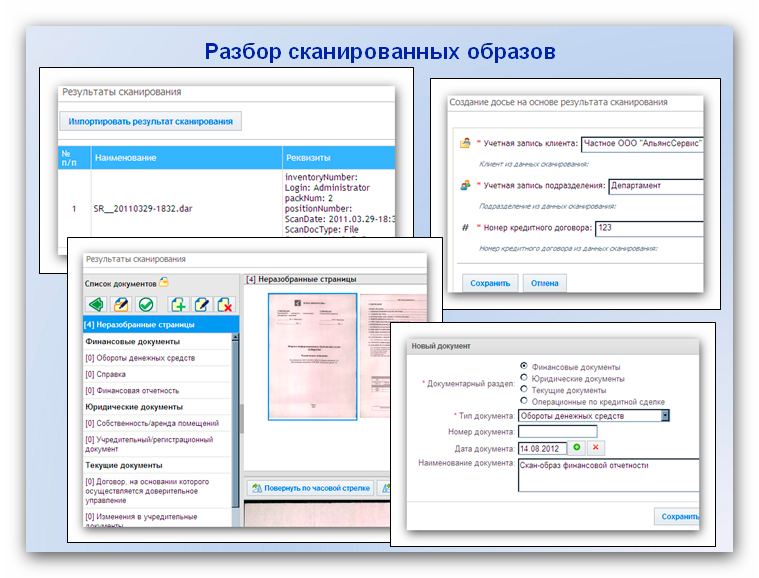The height and width of the screenshot is (578, 759).
Task: Click the Наименование документа text area
Action: 608,475
